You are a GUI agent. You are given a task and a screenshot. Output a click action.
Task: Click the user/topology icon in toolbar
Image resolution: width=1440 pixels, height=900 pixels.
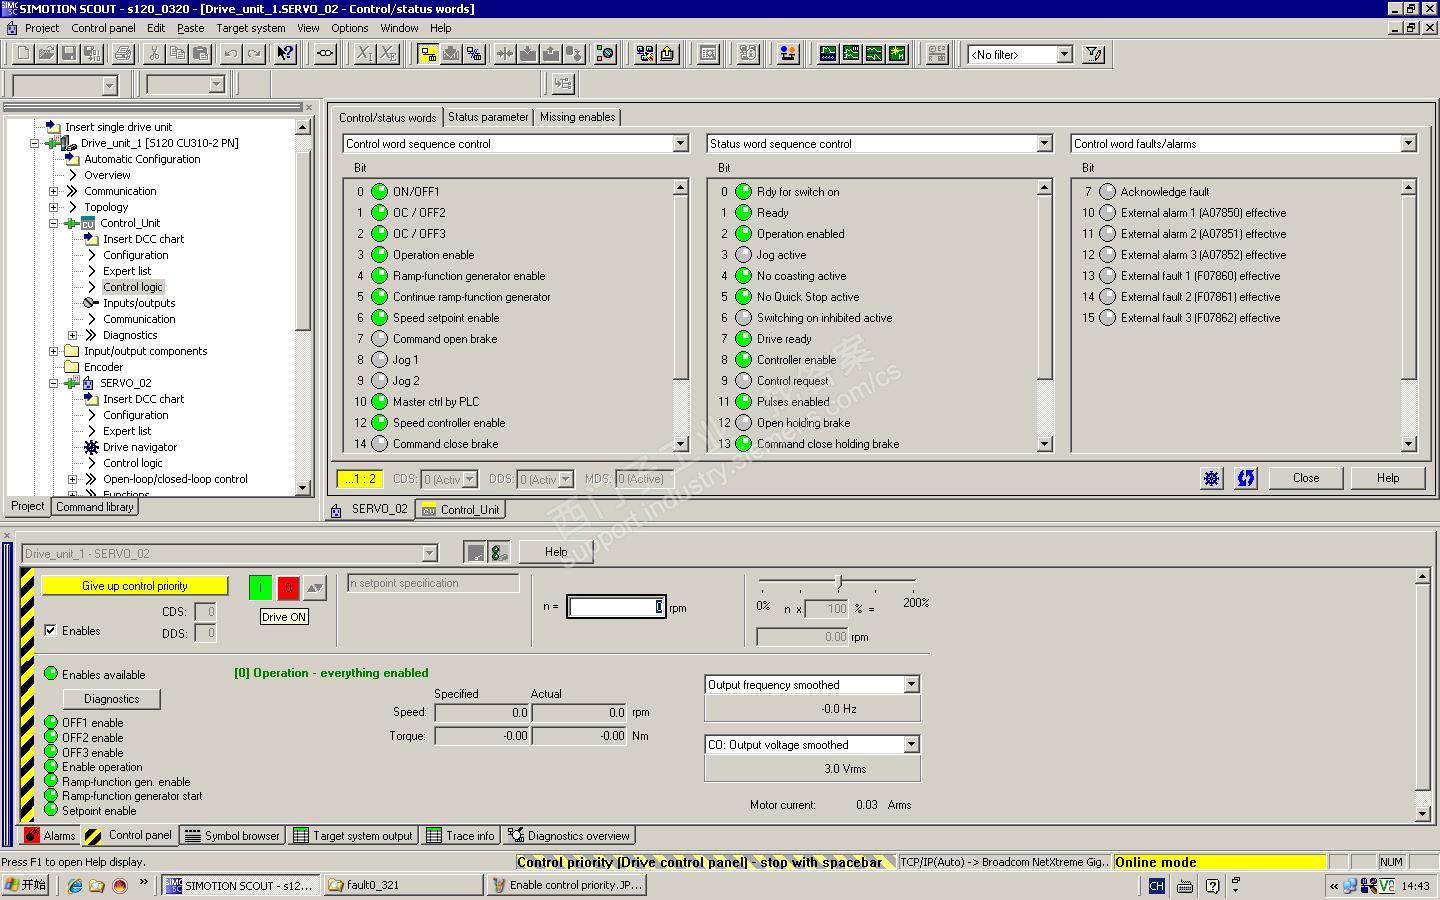pos(788,54)
